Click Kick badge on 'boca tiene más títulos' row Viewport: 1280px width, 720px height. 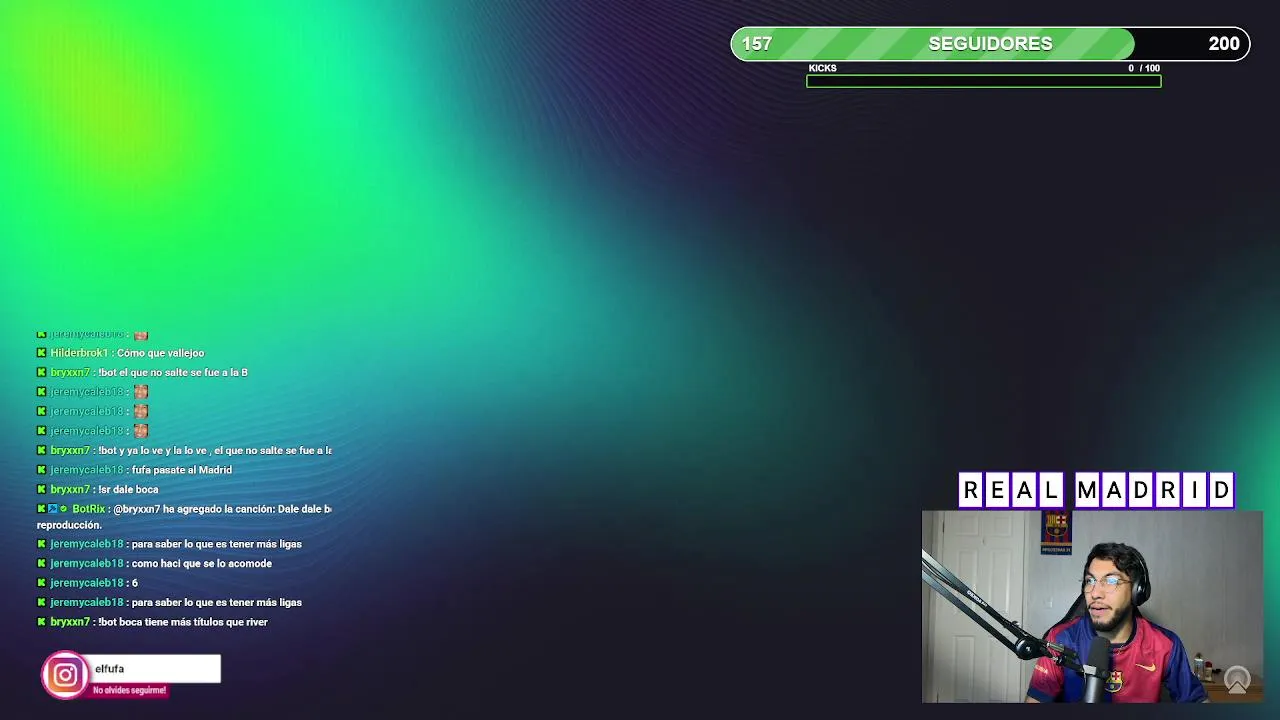[x=41, y=622]
